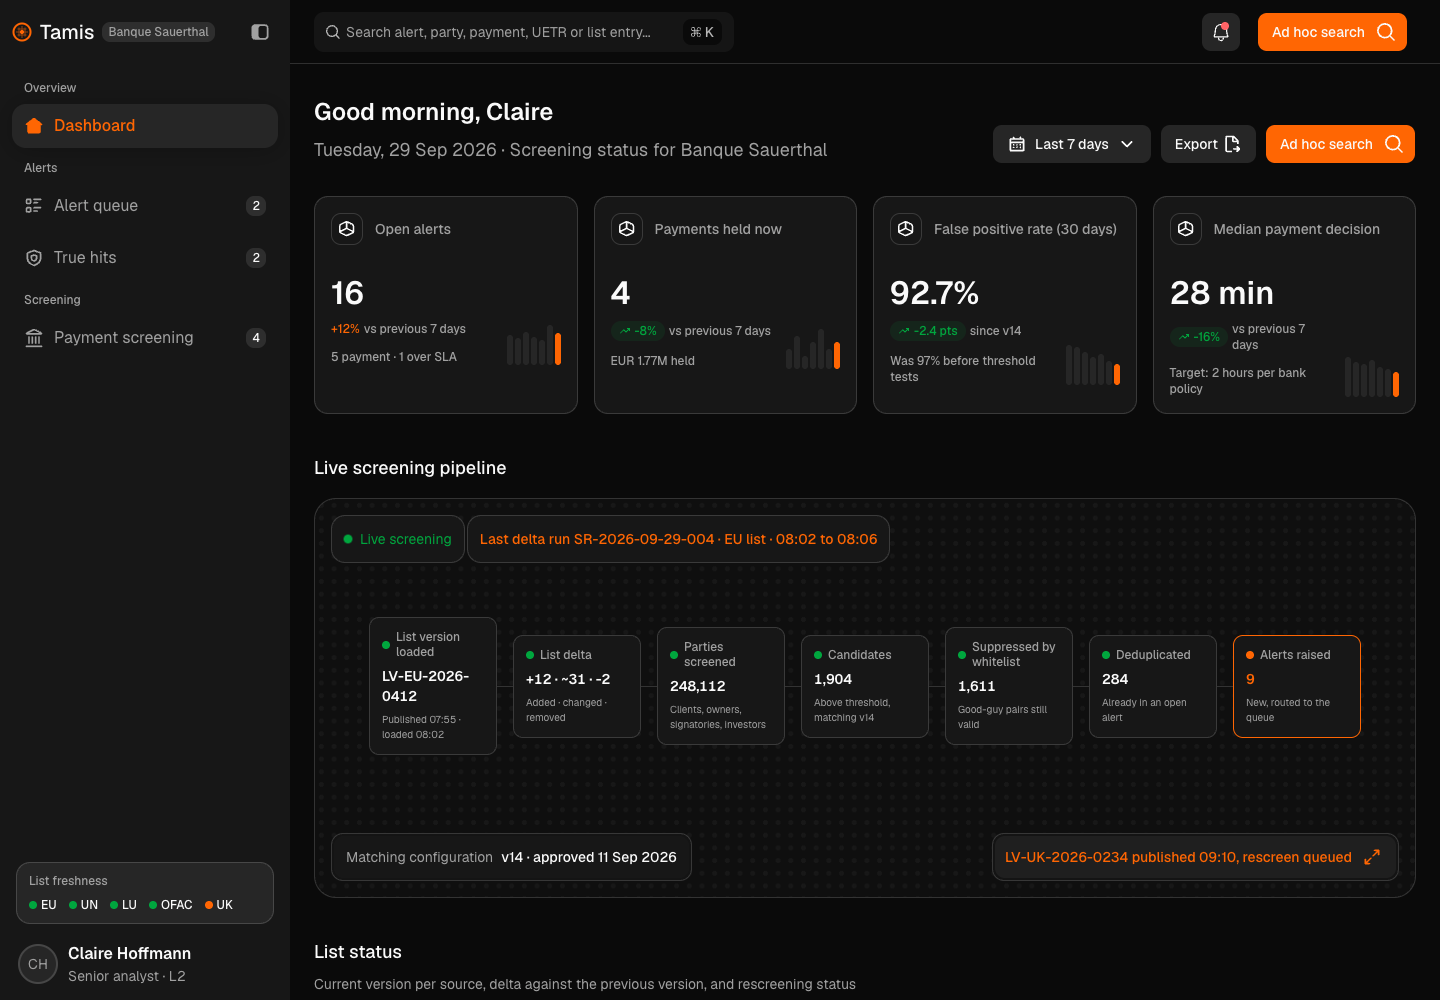Click the CH user avatar

click(x=38, y=964)
